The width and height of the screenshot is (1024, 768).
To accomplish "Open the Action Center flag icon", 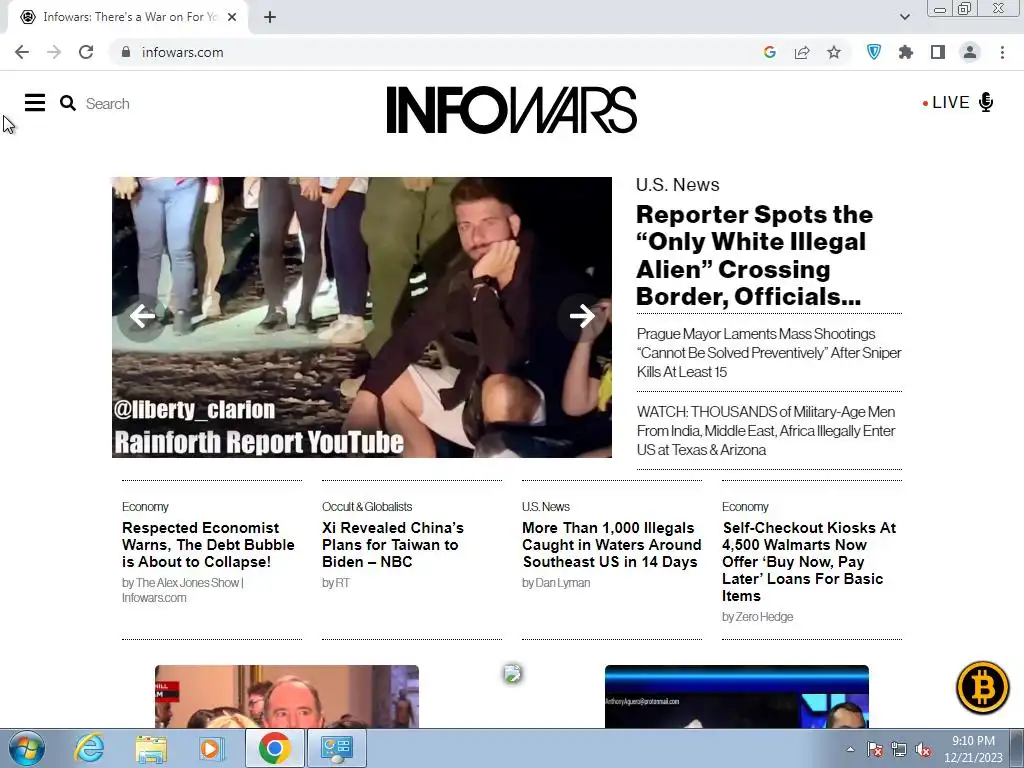I will [x=875, y=750].
